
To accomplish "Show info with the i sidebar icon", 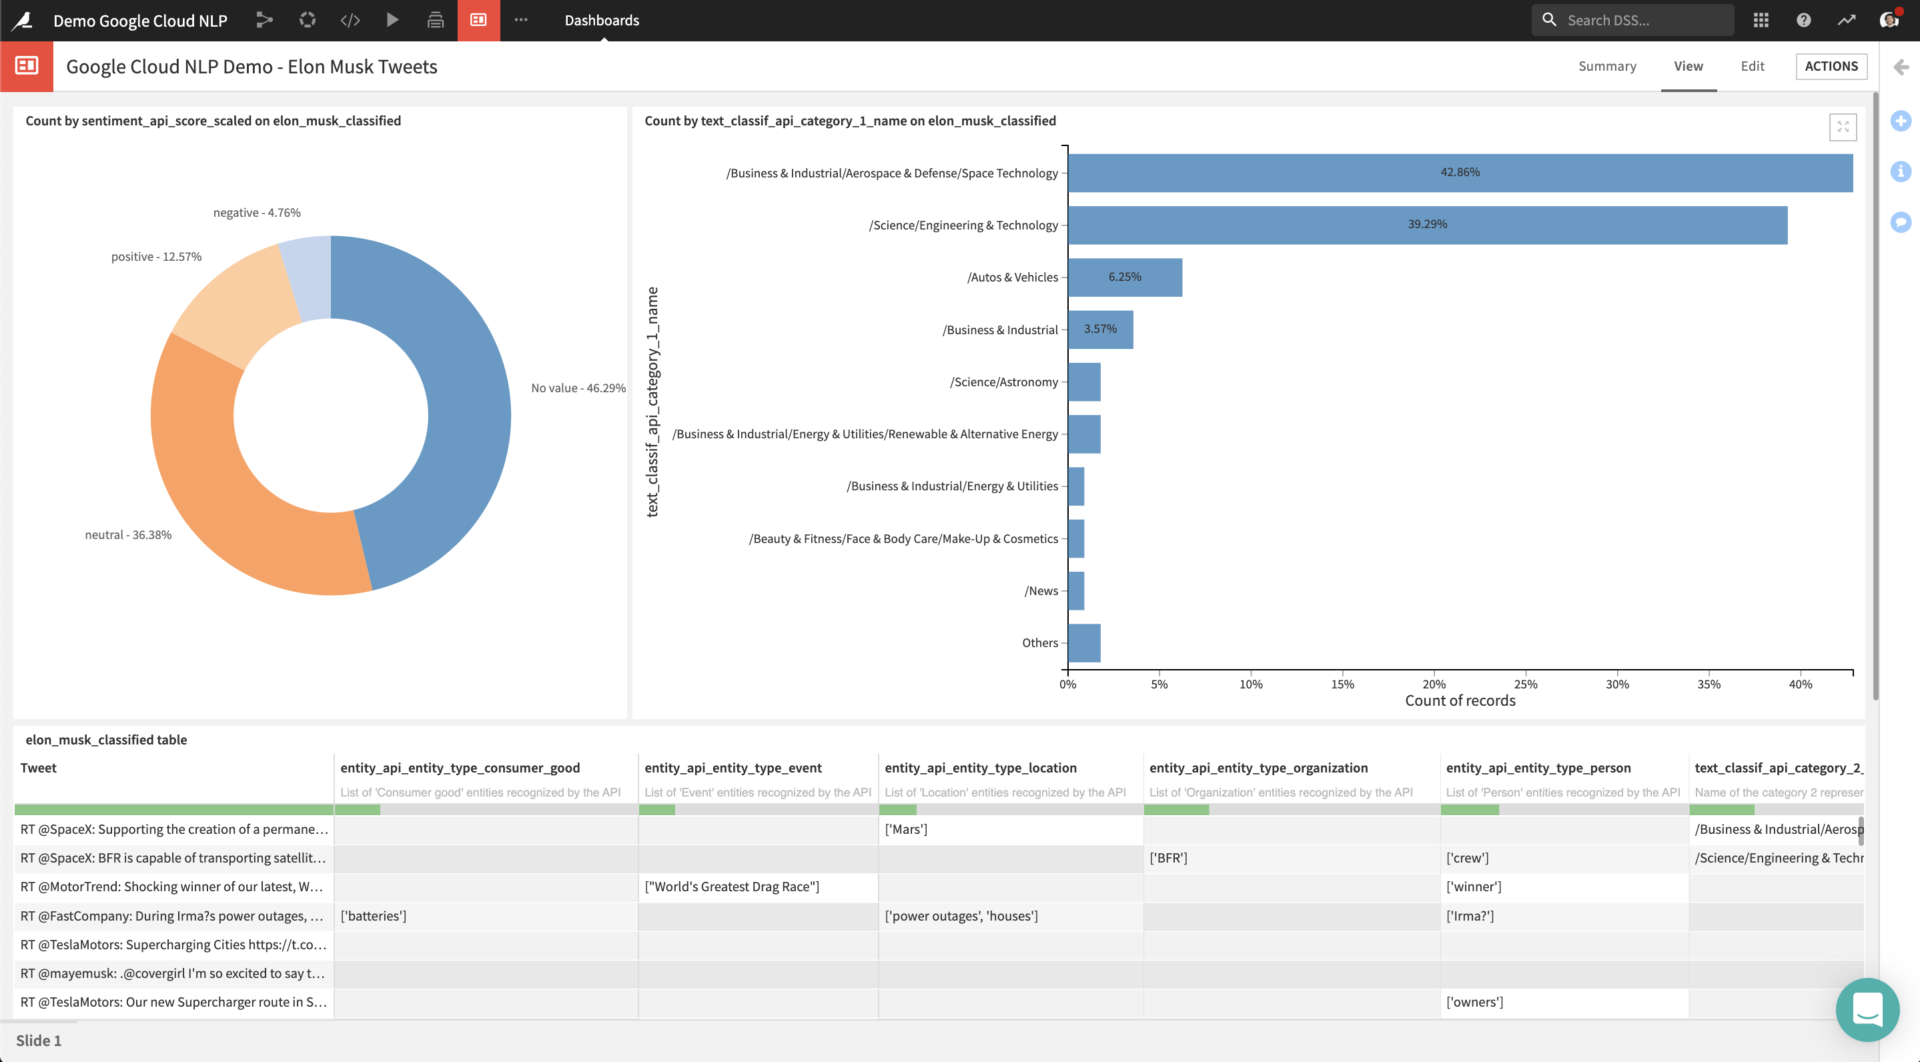I will click(x=1901, y=171).
